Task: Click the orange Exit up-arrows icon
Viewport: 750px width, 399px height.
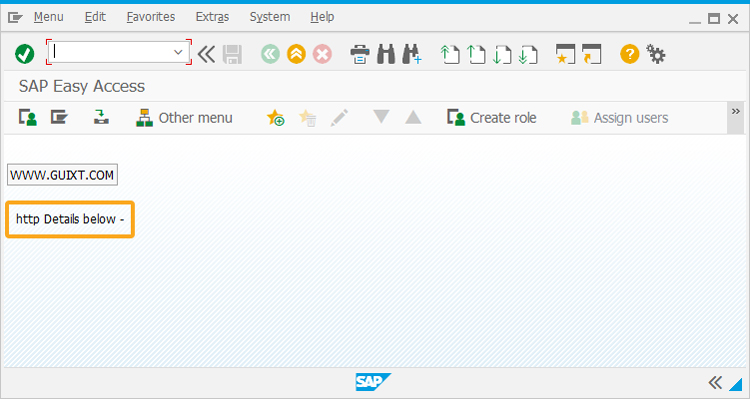Action: tap(296, 54)
